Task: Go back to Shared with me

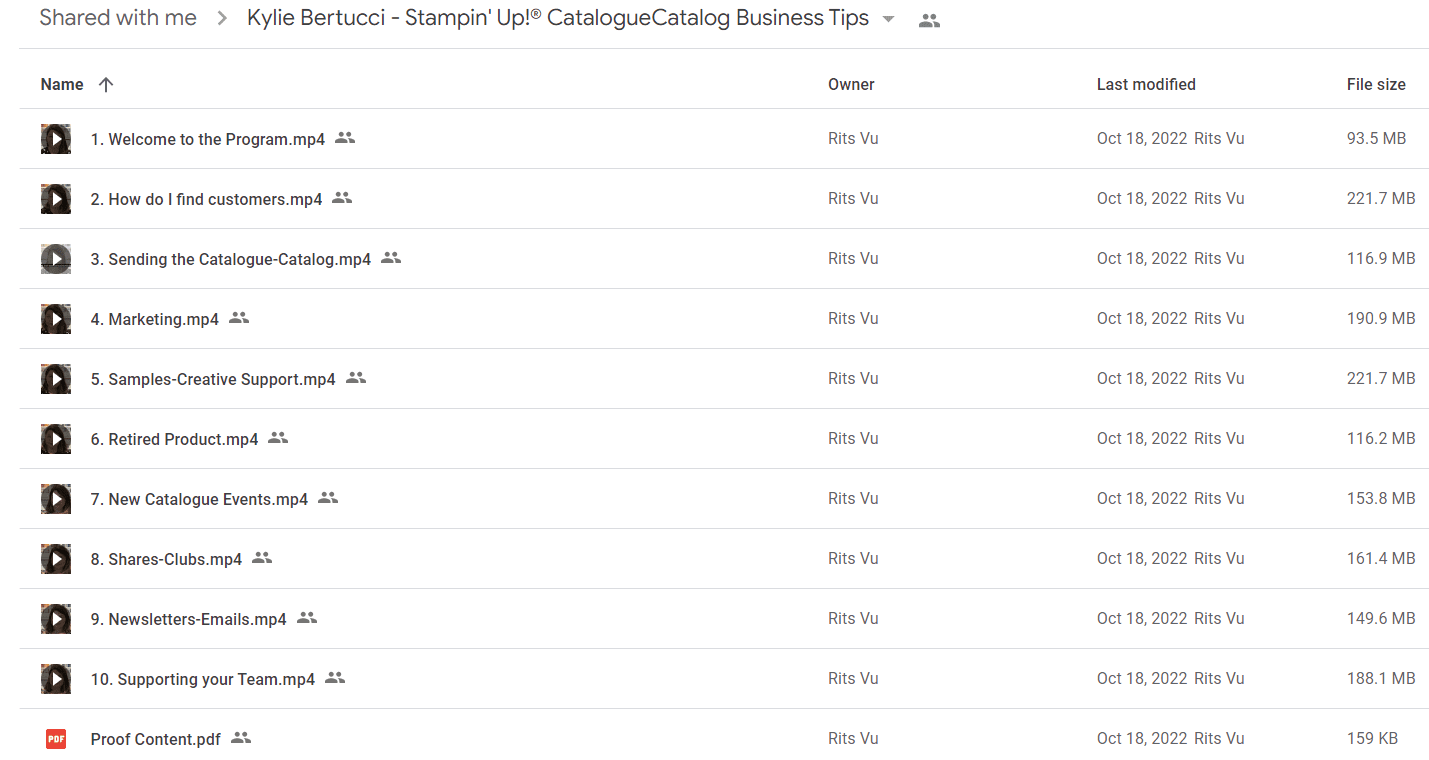Action: point(118,18)
